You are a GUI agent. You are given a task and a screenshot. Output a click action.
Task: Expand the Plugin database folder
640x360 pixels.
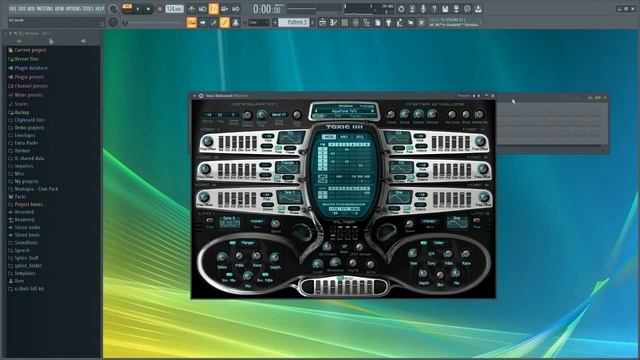tap(31, 68)
